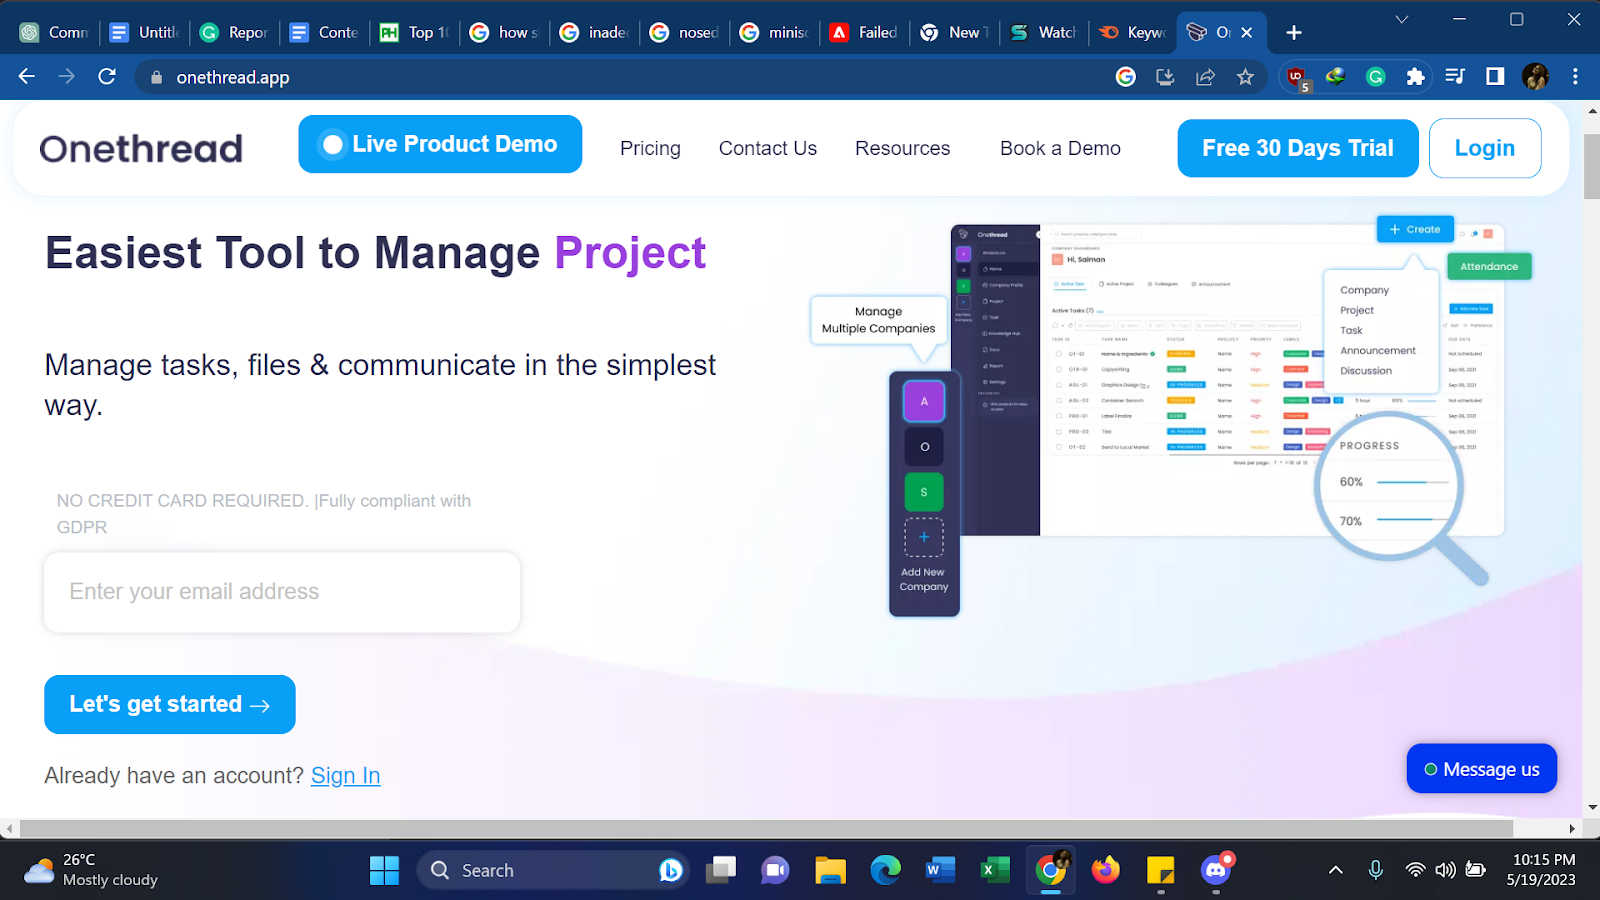
Task: Start the Free 30 Days Trial
Action: tap(1298, 148)
